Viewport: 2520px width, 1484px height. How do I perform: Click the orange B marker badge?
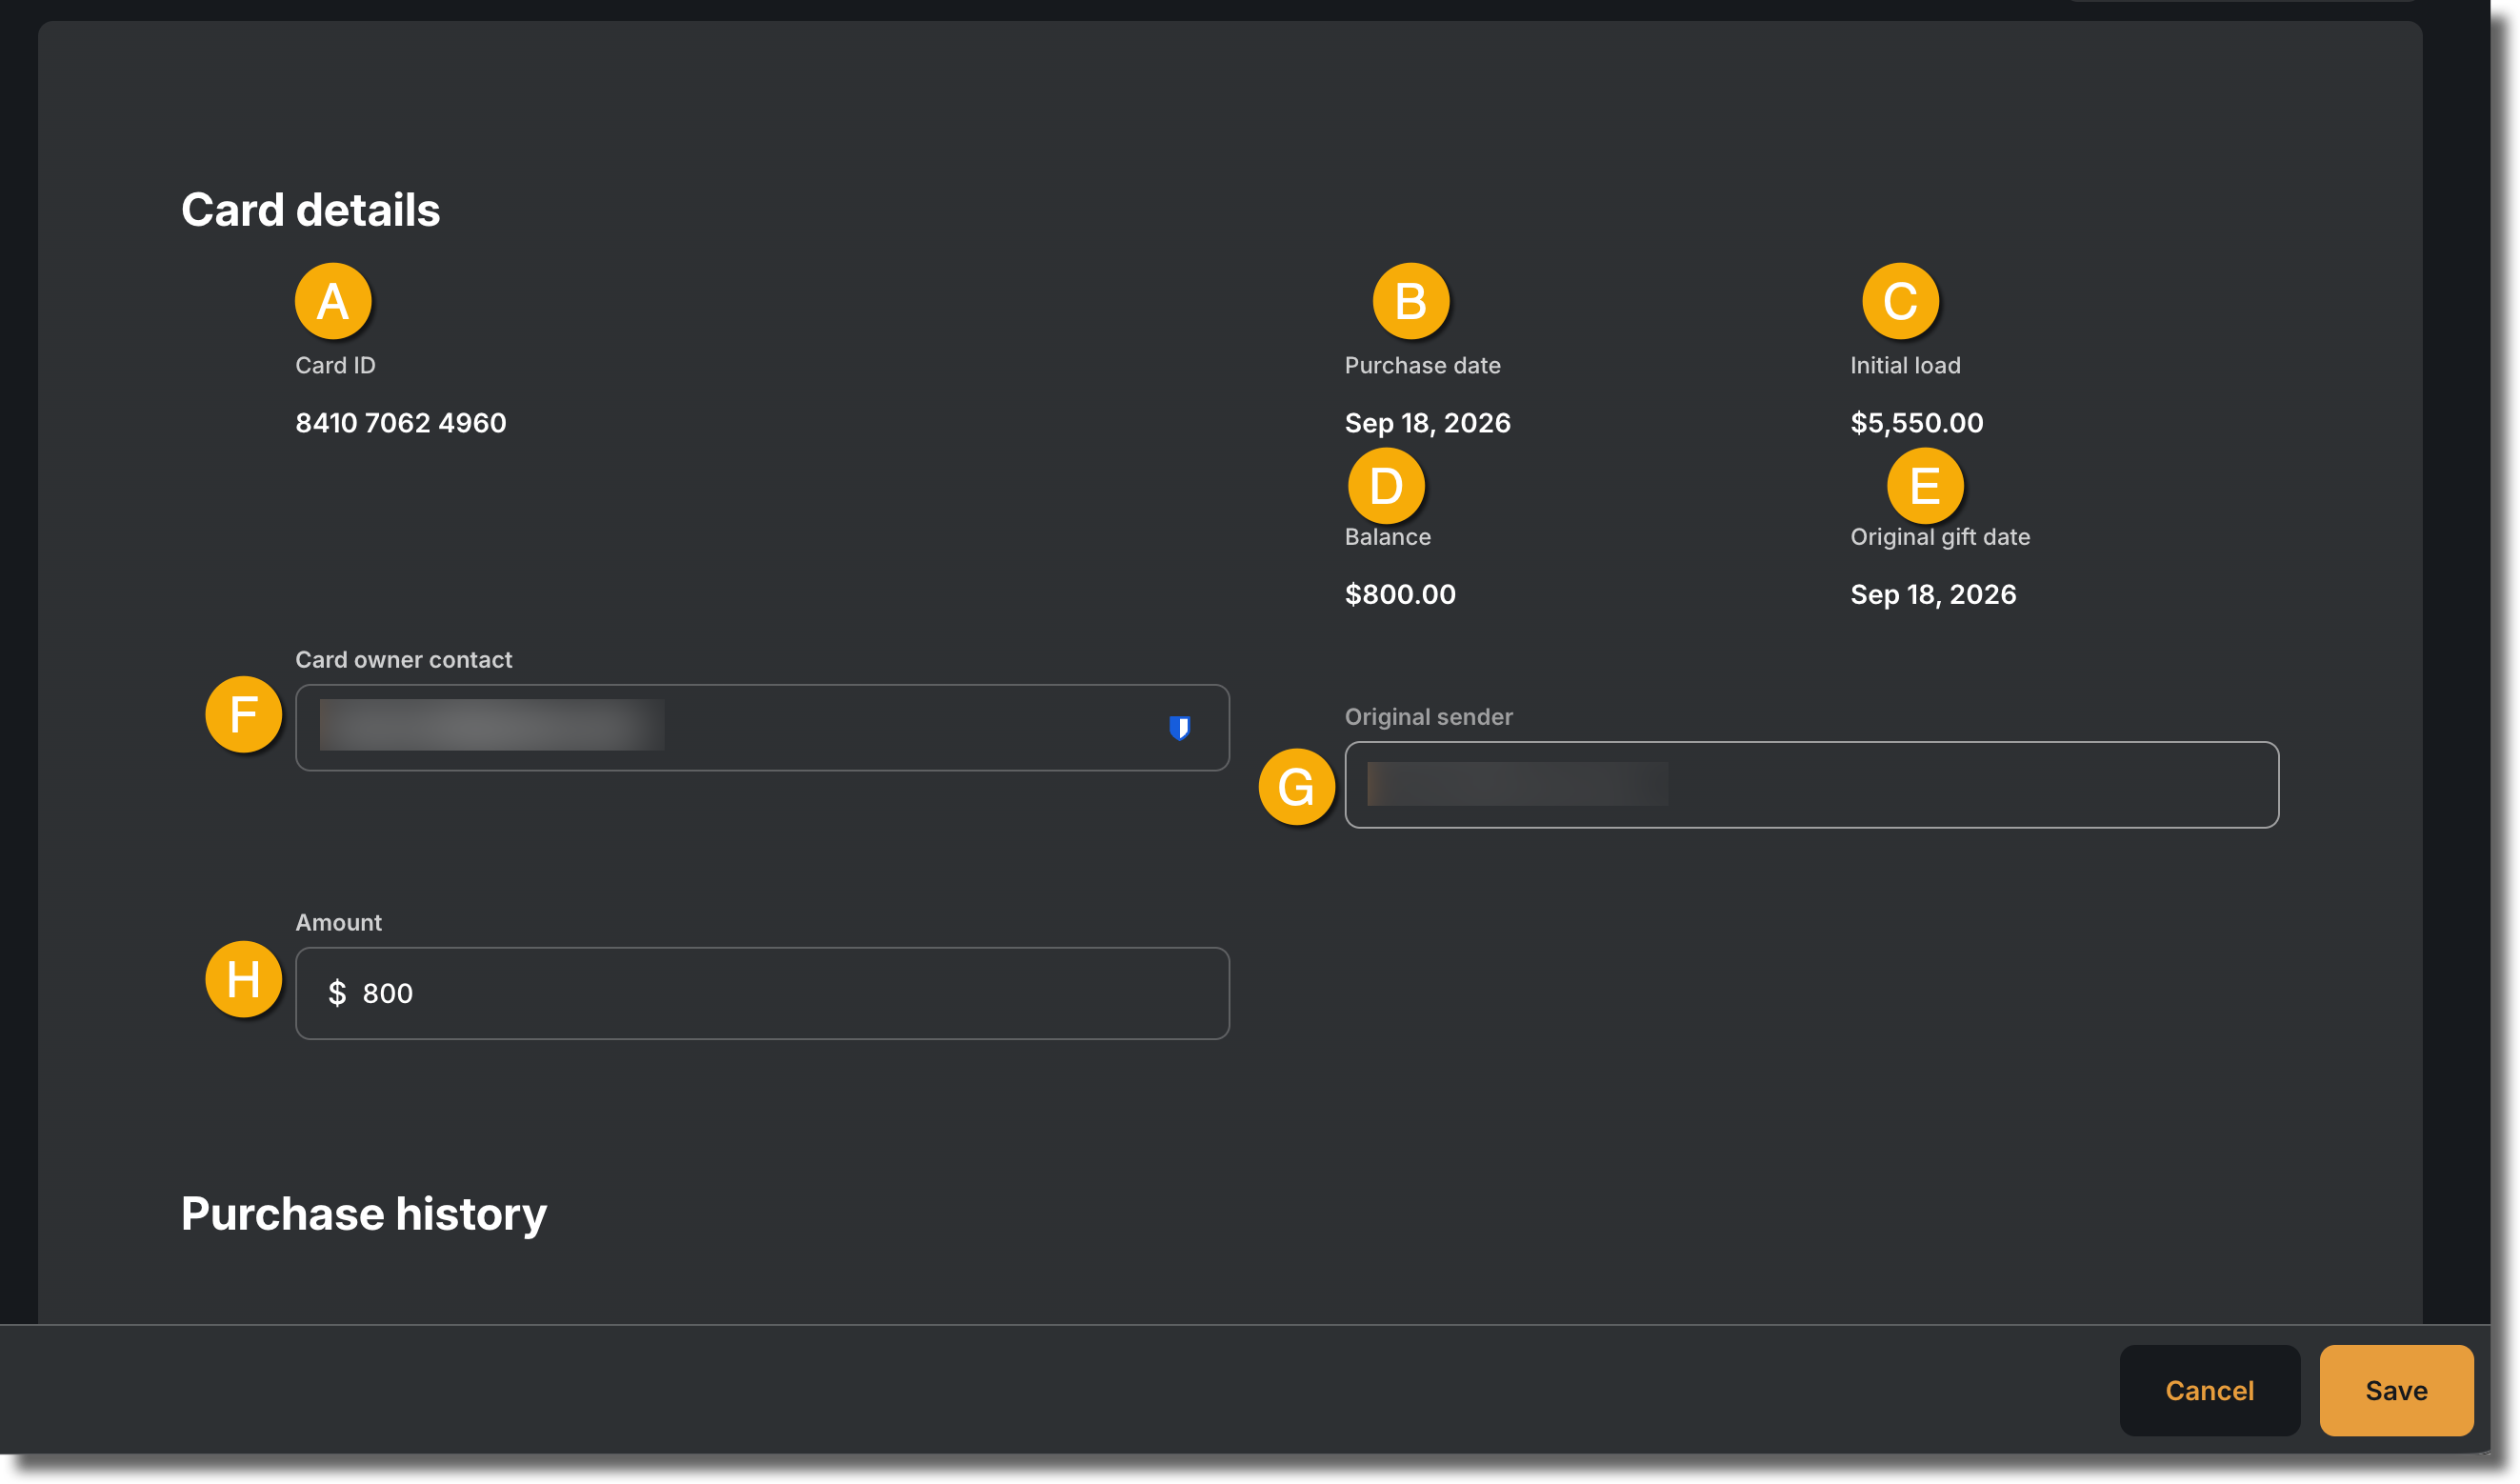(1410, 301)
